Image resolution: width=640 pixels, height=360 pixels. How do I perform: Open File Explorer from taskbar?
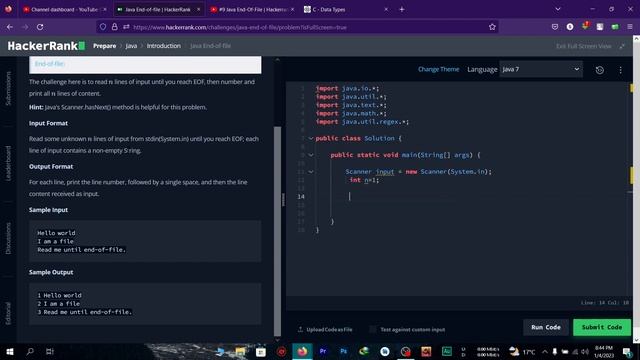[240, 351]
